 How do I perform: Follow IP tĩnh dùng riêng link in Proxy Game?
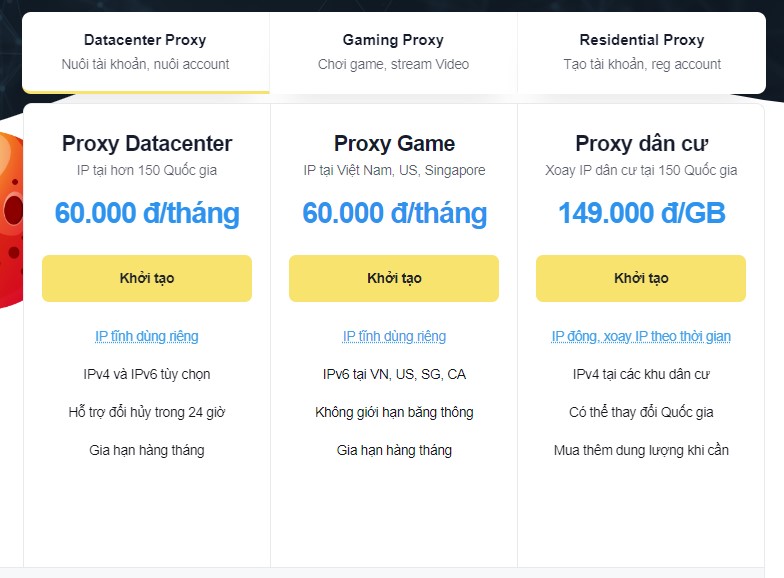(x=394, y=336)
